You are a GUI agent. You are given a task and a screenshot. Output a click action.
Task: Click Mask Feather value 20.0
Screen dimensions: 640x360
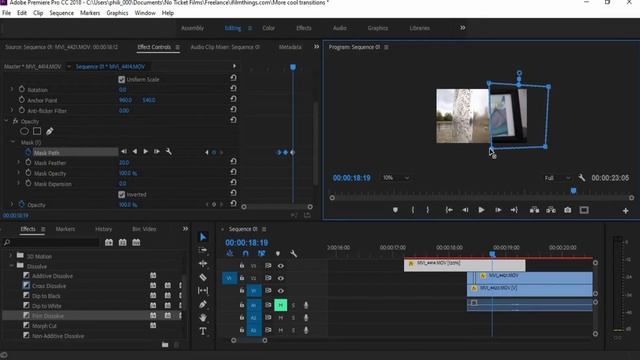(x=124, y=162)
